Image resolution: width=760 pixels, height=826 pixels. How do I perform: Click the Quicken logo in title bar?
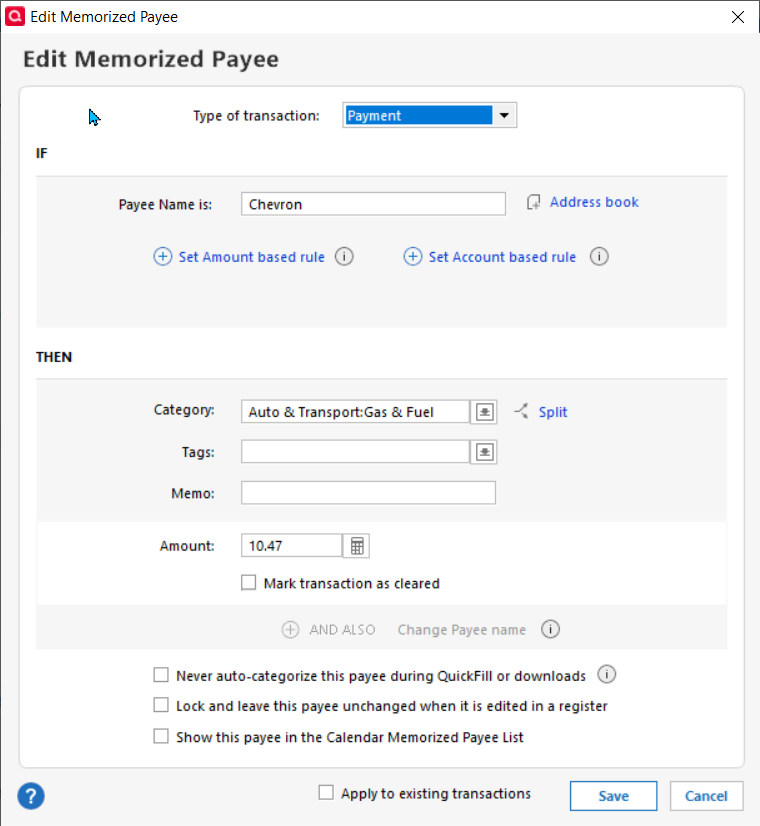point(15,16)
